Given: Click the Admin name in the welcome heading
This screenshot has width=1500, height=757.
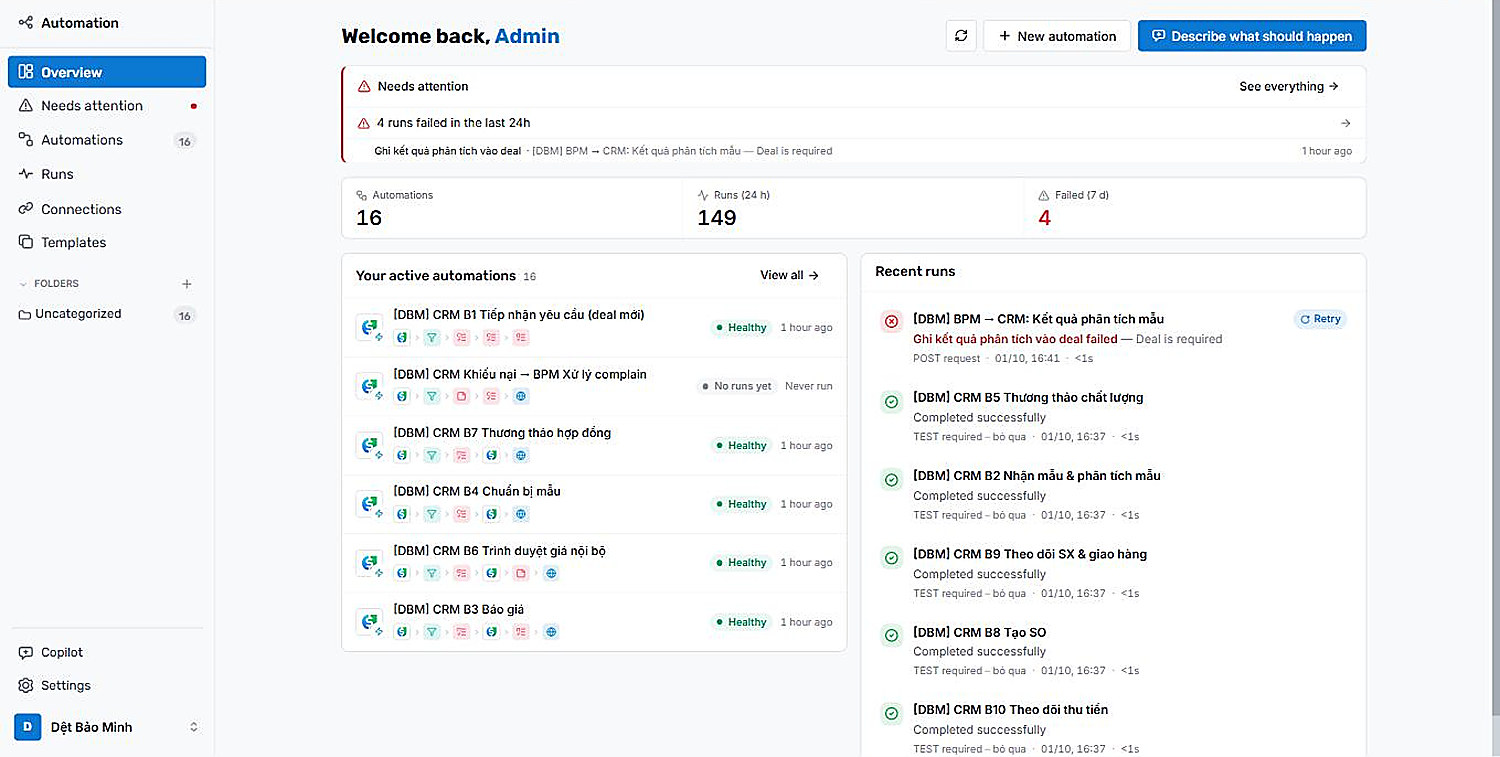Looking at the screenshot, I should click(527, 36).
